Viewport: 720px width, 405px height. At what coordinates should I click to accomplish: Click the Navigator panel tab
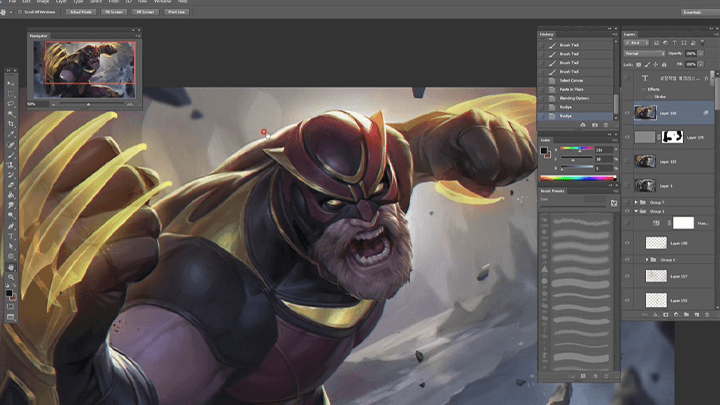[x=39, y=36]
